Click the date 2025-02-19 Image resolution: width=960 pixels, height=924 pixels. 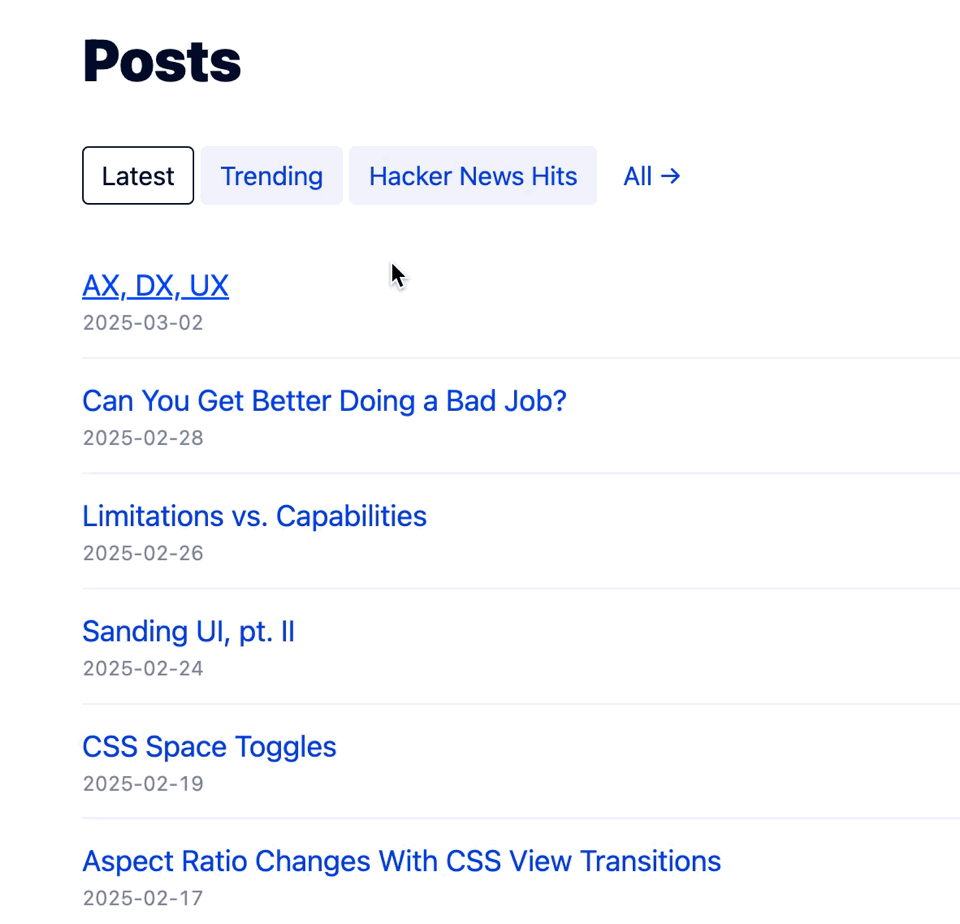[143, 784]
